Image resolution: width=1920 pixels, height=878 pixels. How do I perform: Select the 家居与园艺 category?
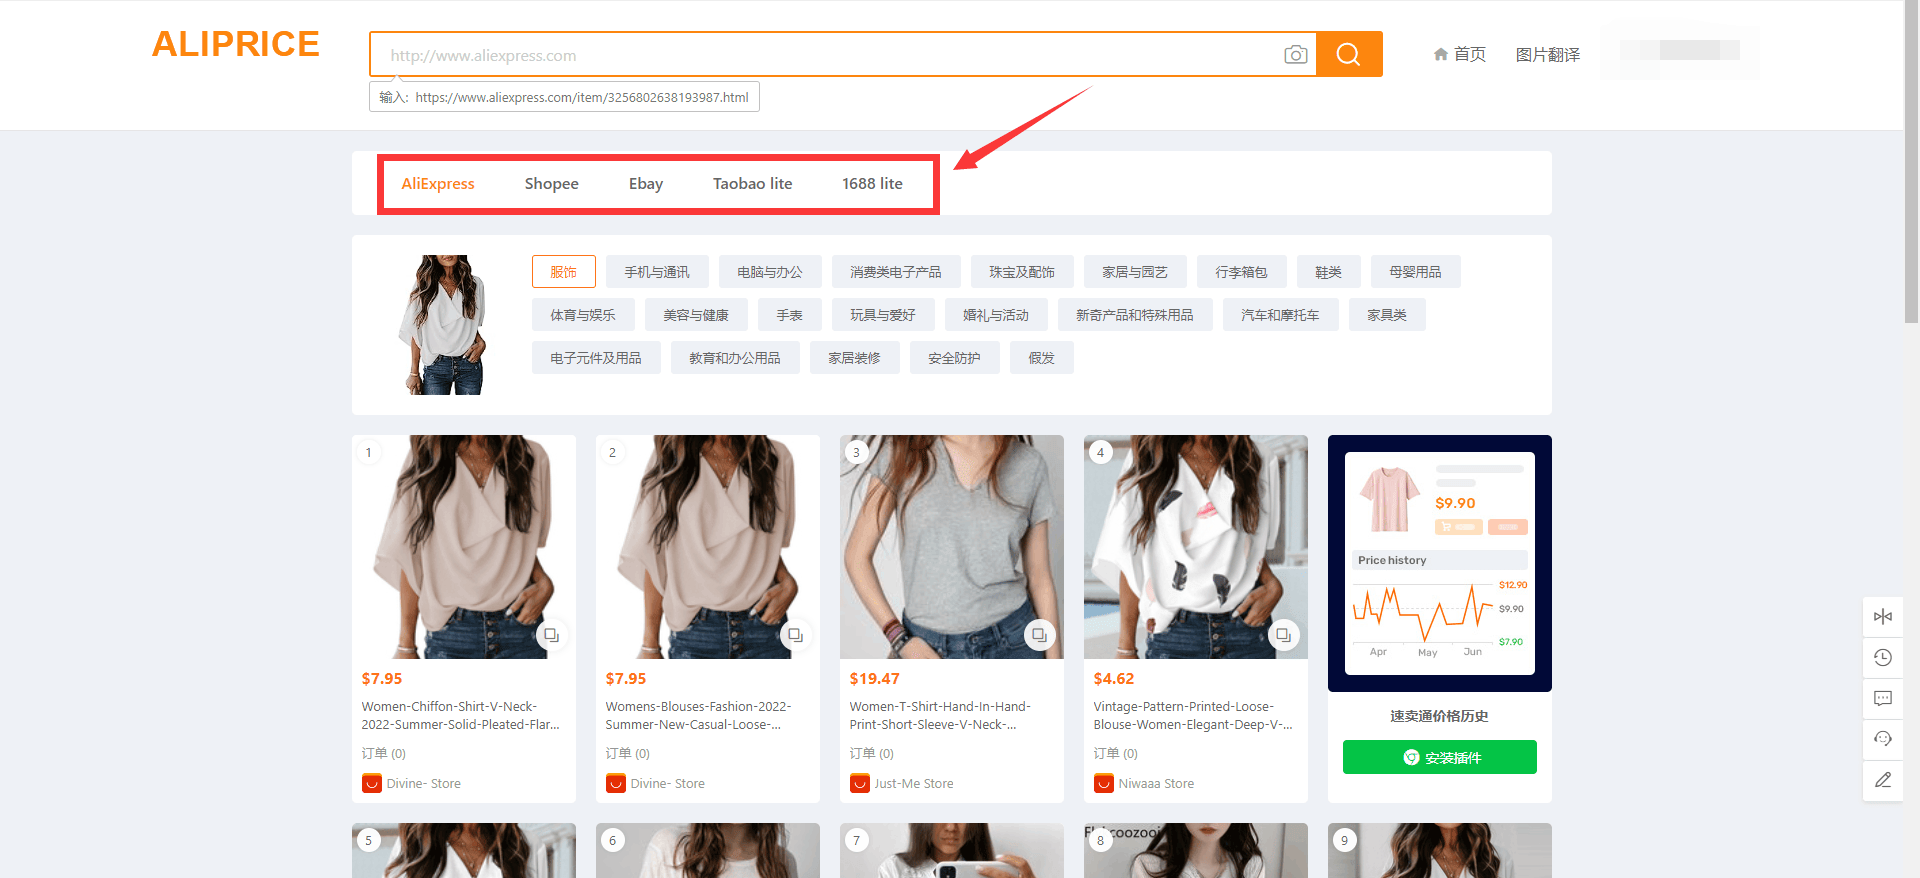point(1135,272)
